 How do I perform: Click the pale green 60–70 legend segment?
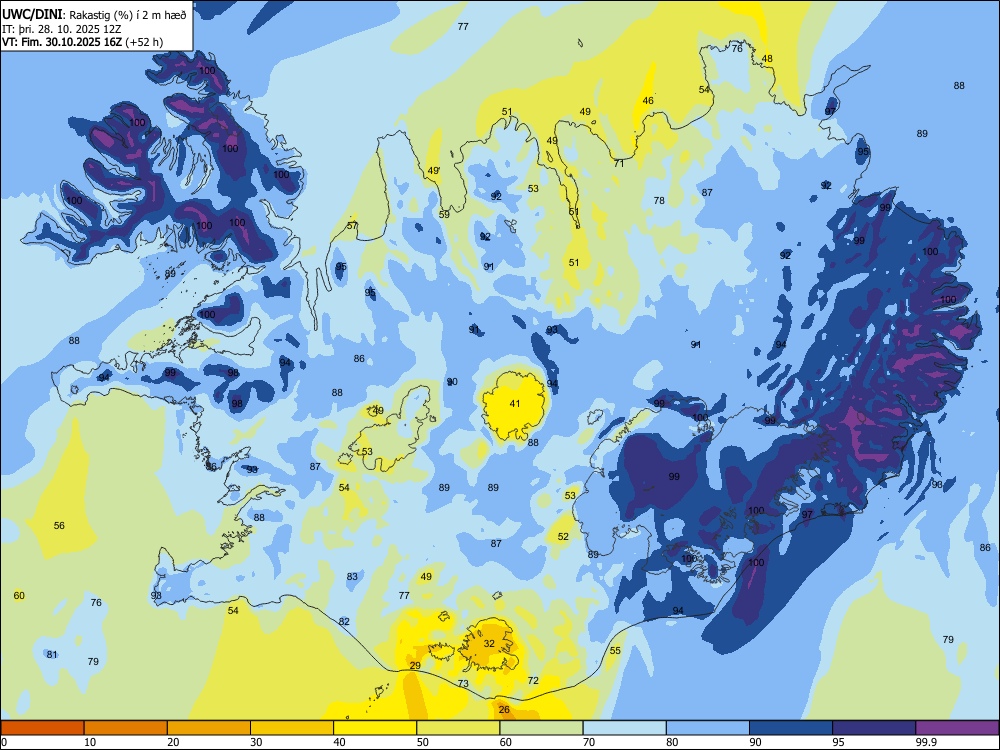pyautogui.click(x=541, y=728)
